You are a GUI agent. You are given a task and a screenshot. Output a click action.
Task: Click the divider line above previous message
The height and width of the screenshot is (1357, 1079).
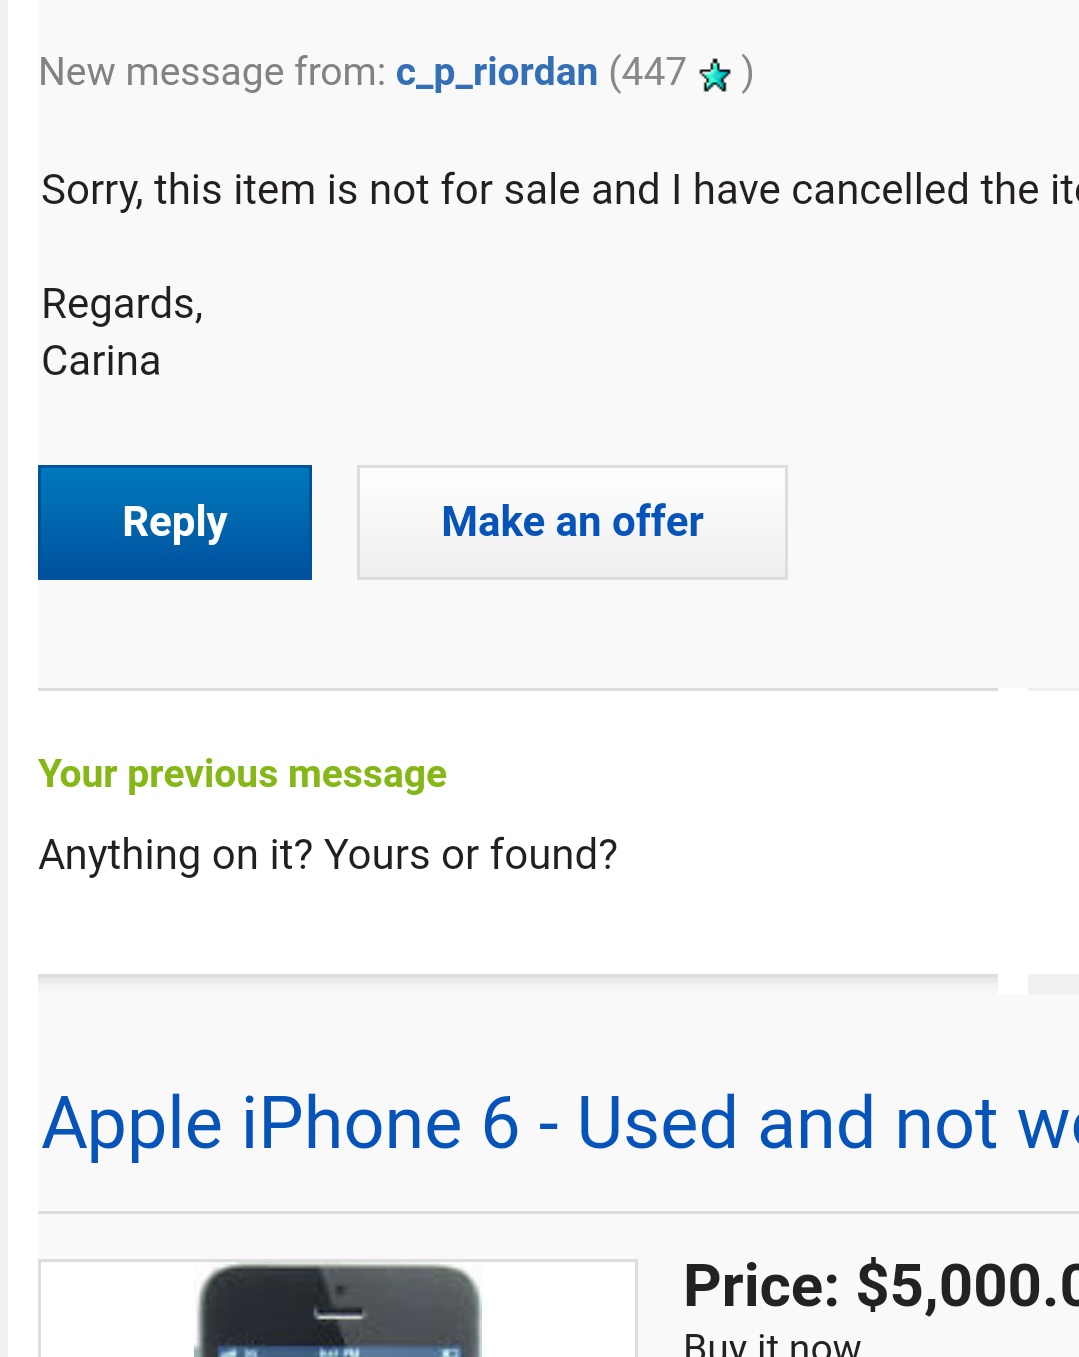tap(518, 689)
